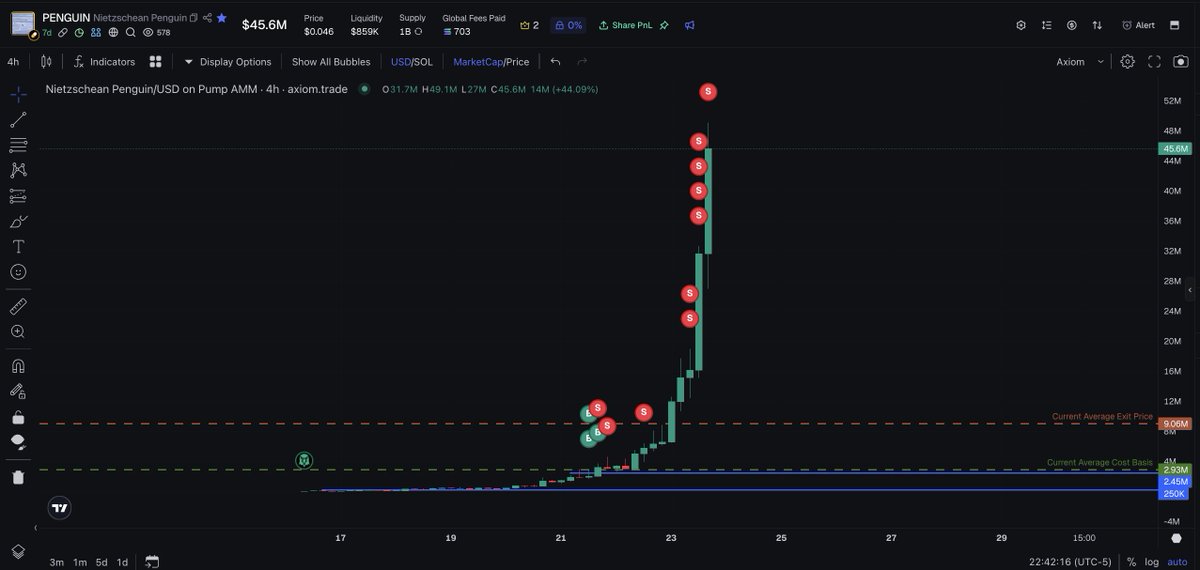Click the PENGUIN token thumbnail
The height and width of the screenshot is (570, 1200).
(x=23, y=23)
